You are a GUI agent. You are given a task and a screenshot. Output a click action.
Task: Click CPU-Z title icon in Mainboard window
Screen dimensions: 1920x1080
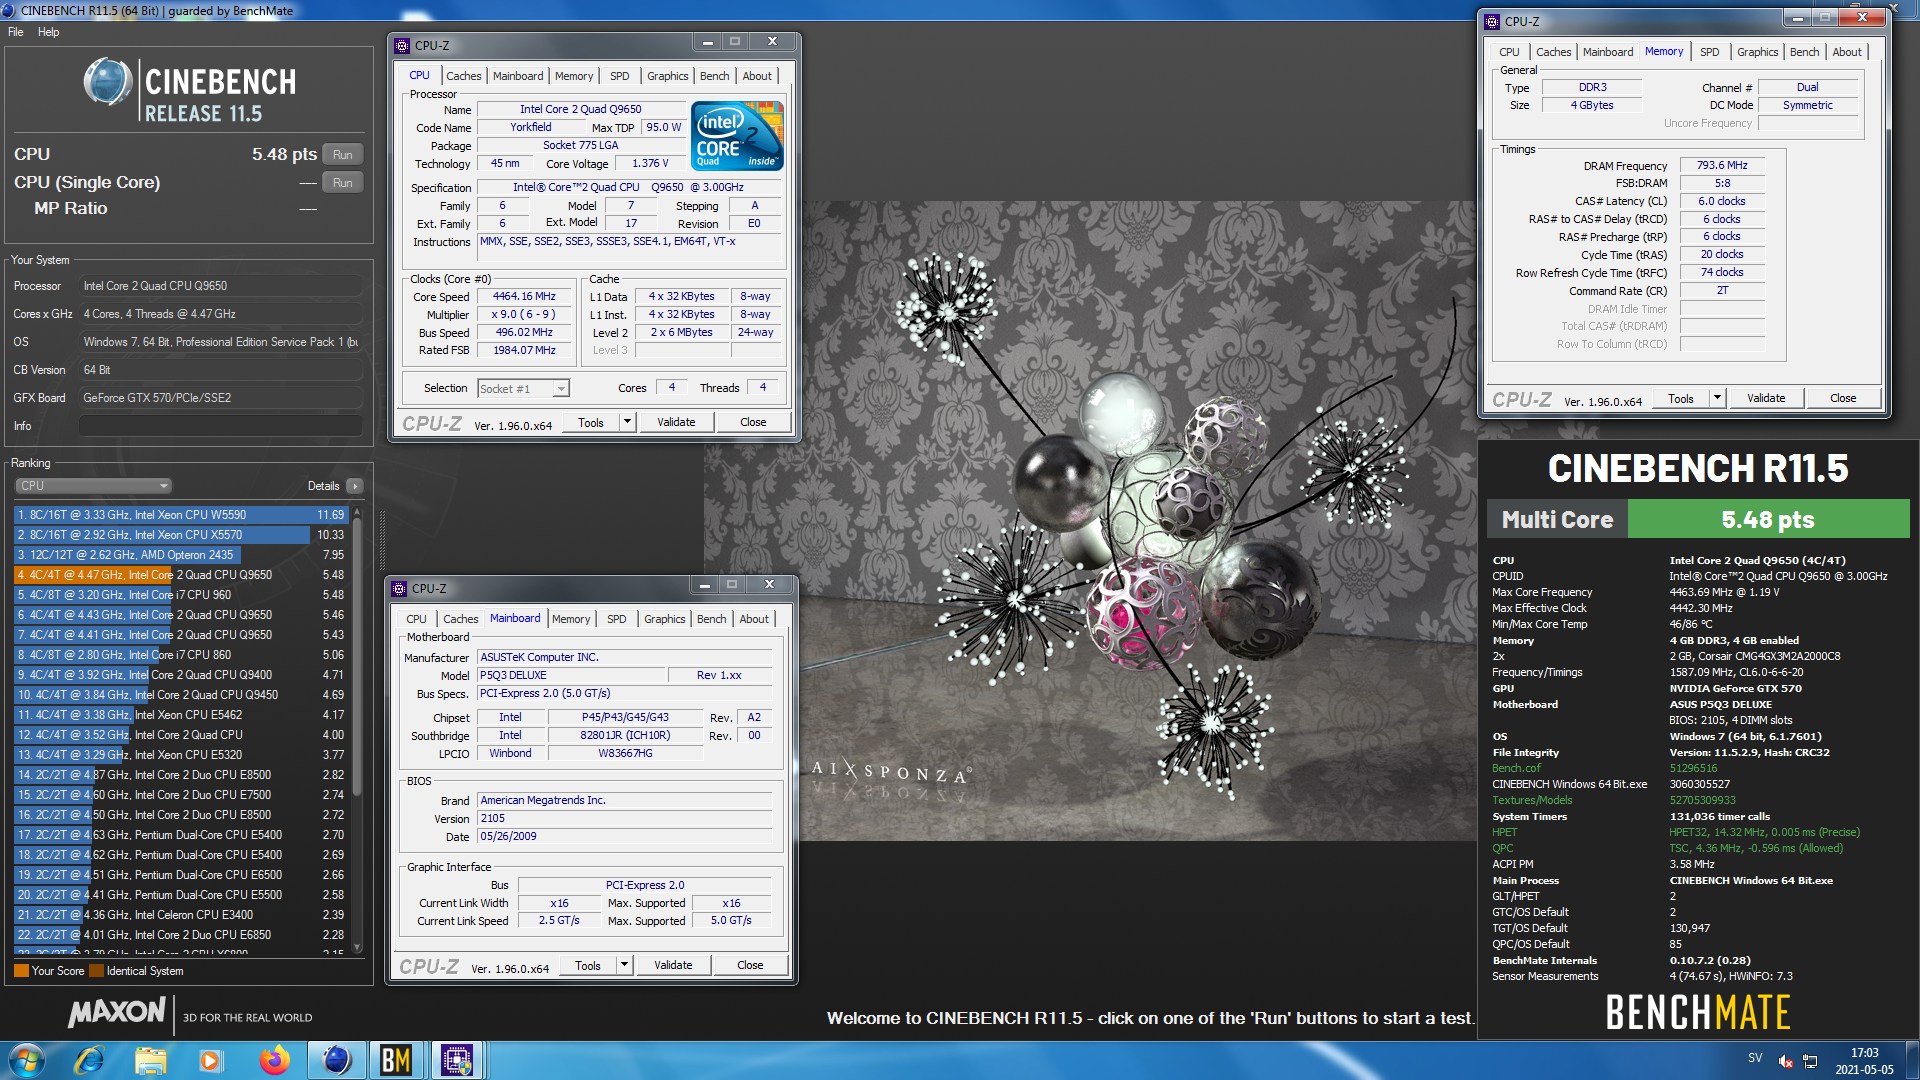click(399, 588)
